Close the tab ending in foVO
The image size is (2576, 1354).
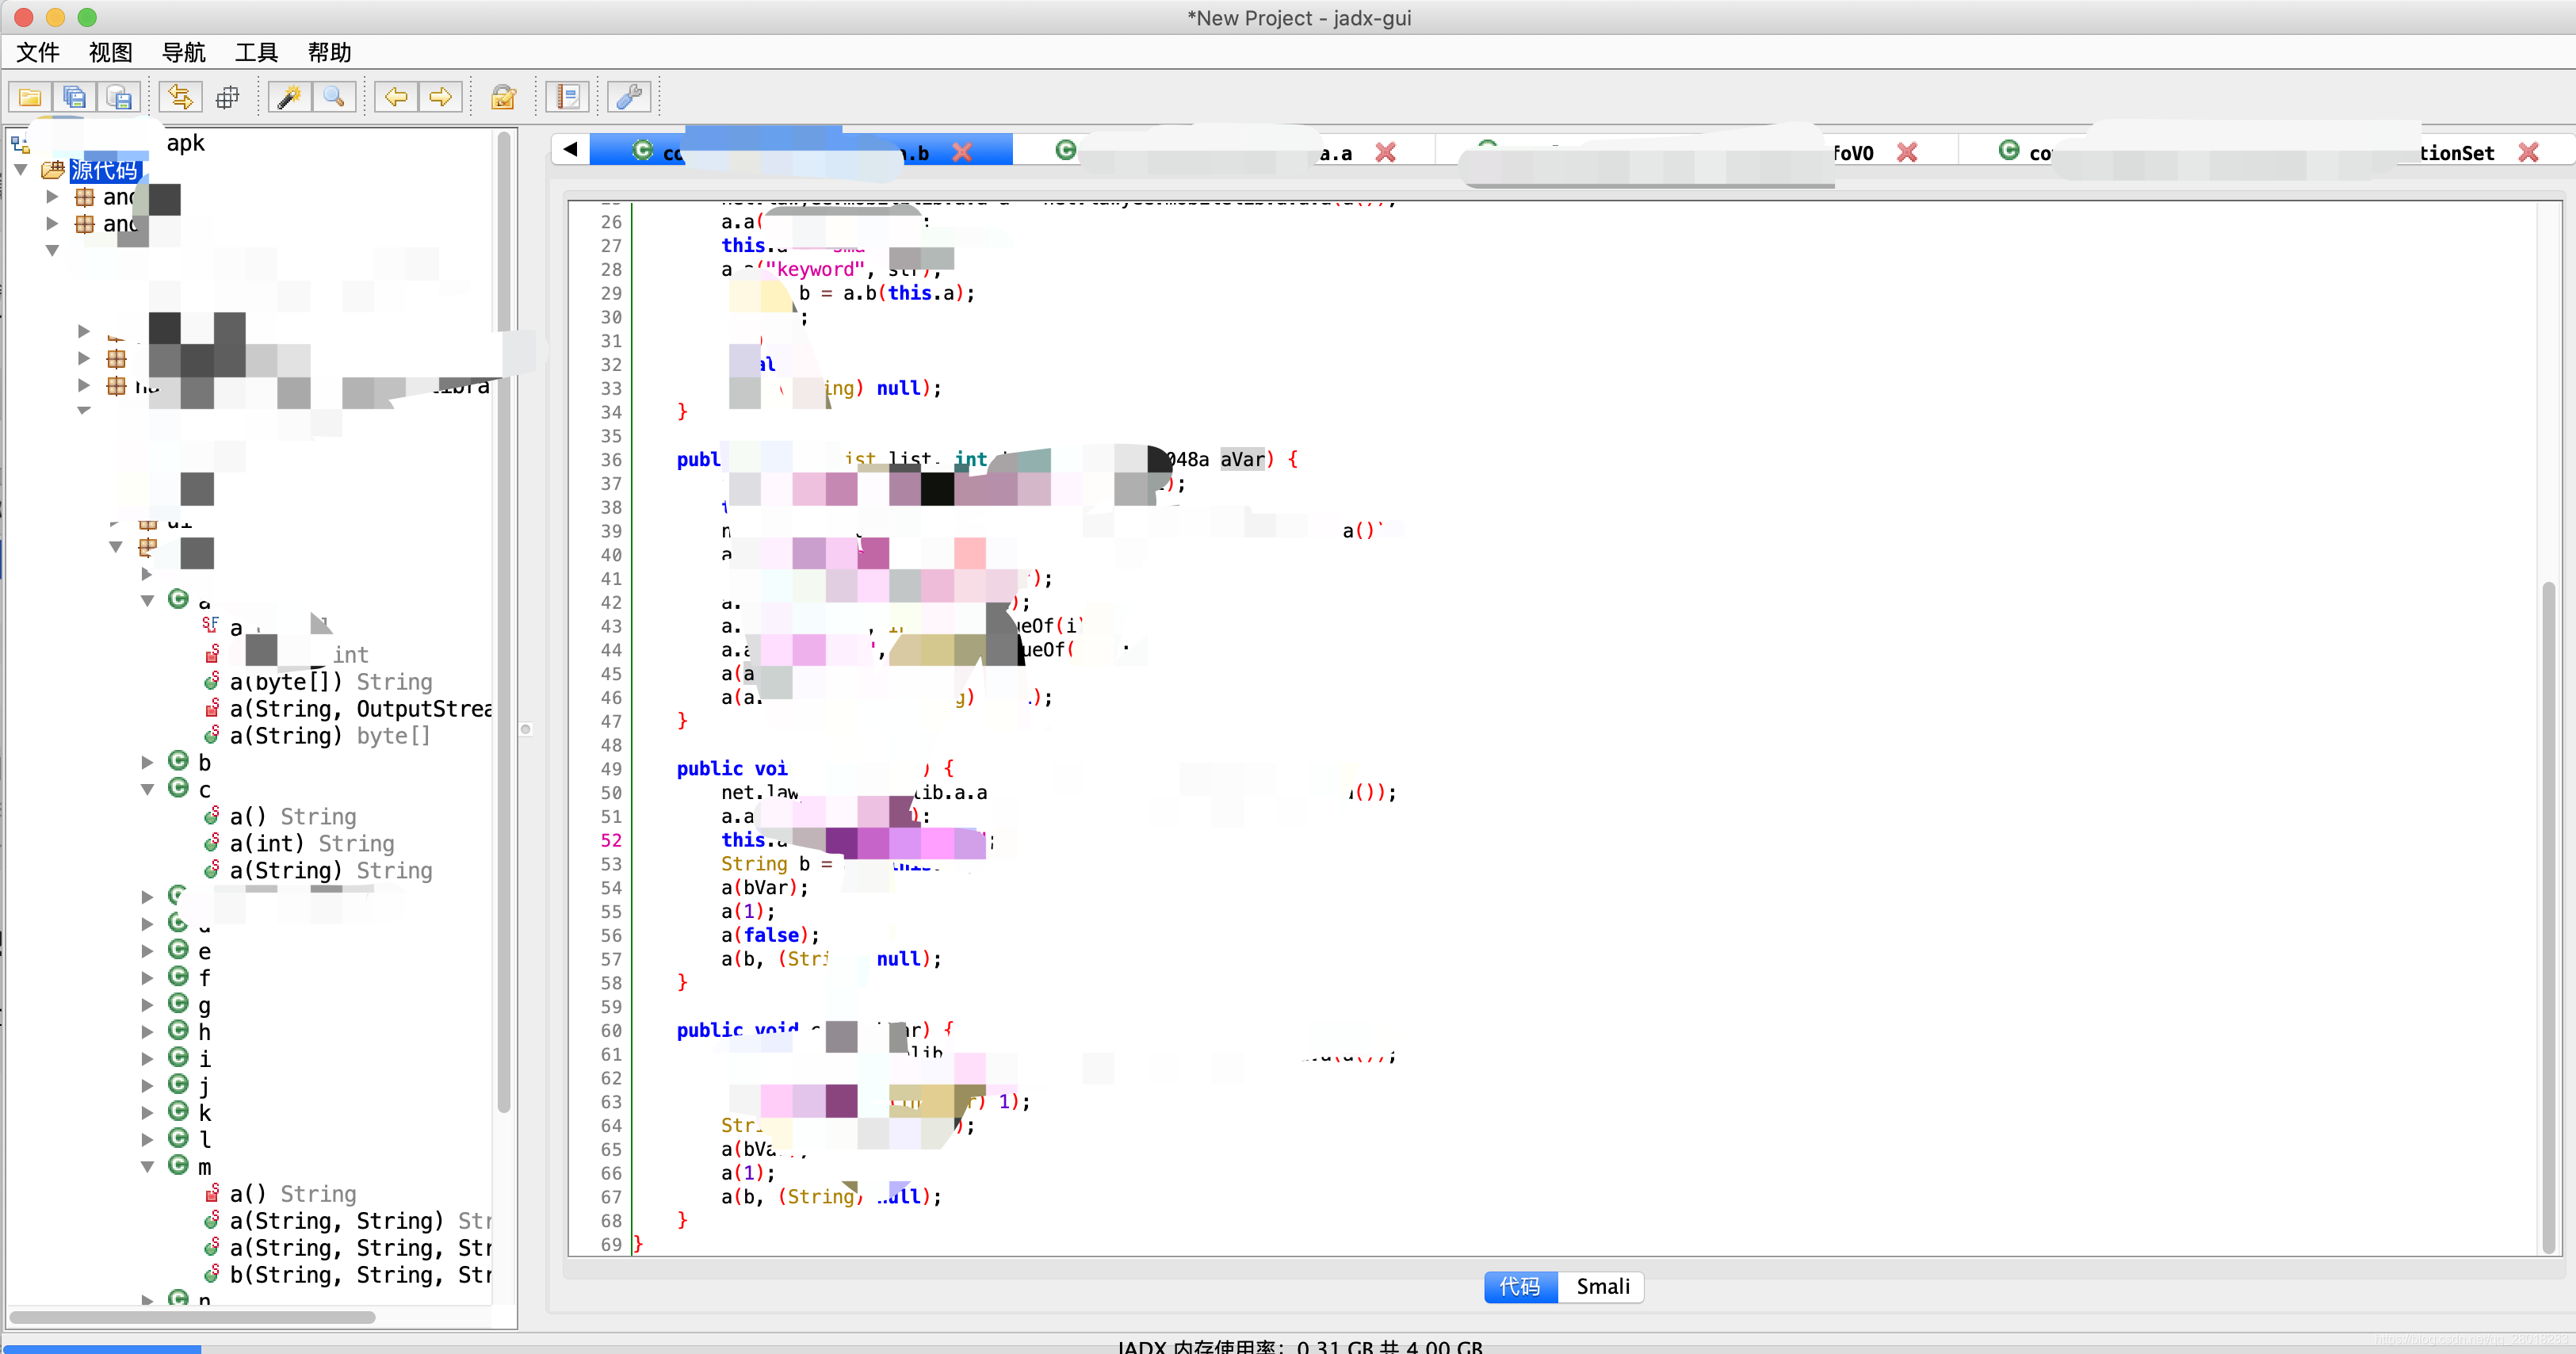(x=1907, y=152)
